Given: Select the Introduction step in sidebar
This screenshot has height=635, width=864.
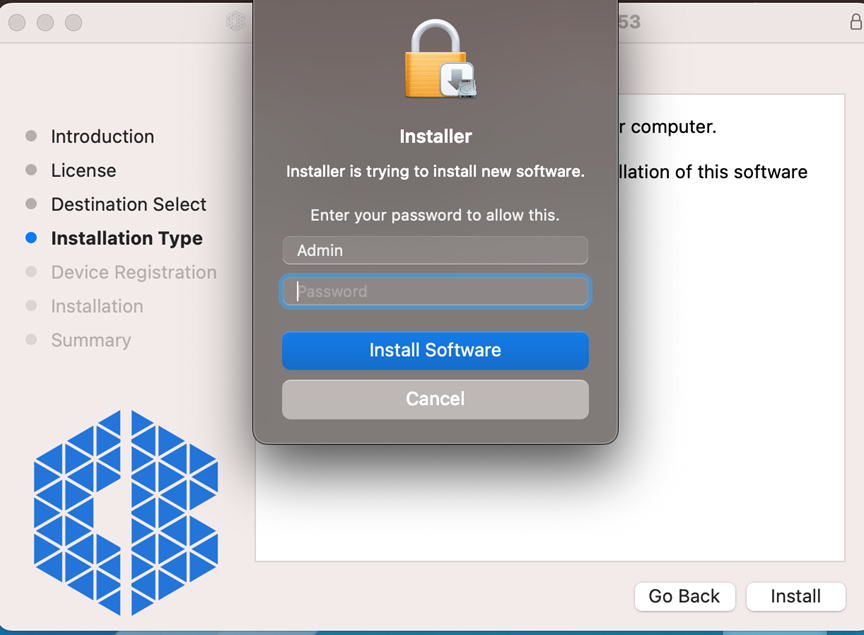Looking at the screenshot, I should (x=102, y=137).
